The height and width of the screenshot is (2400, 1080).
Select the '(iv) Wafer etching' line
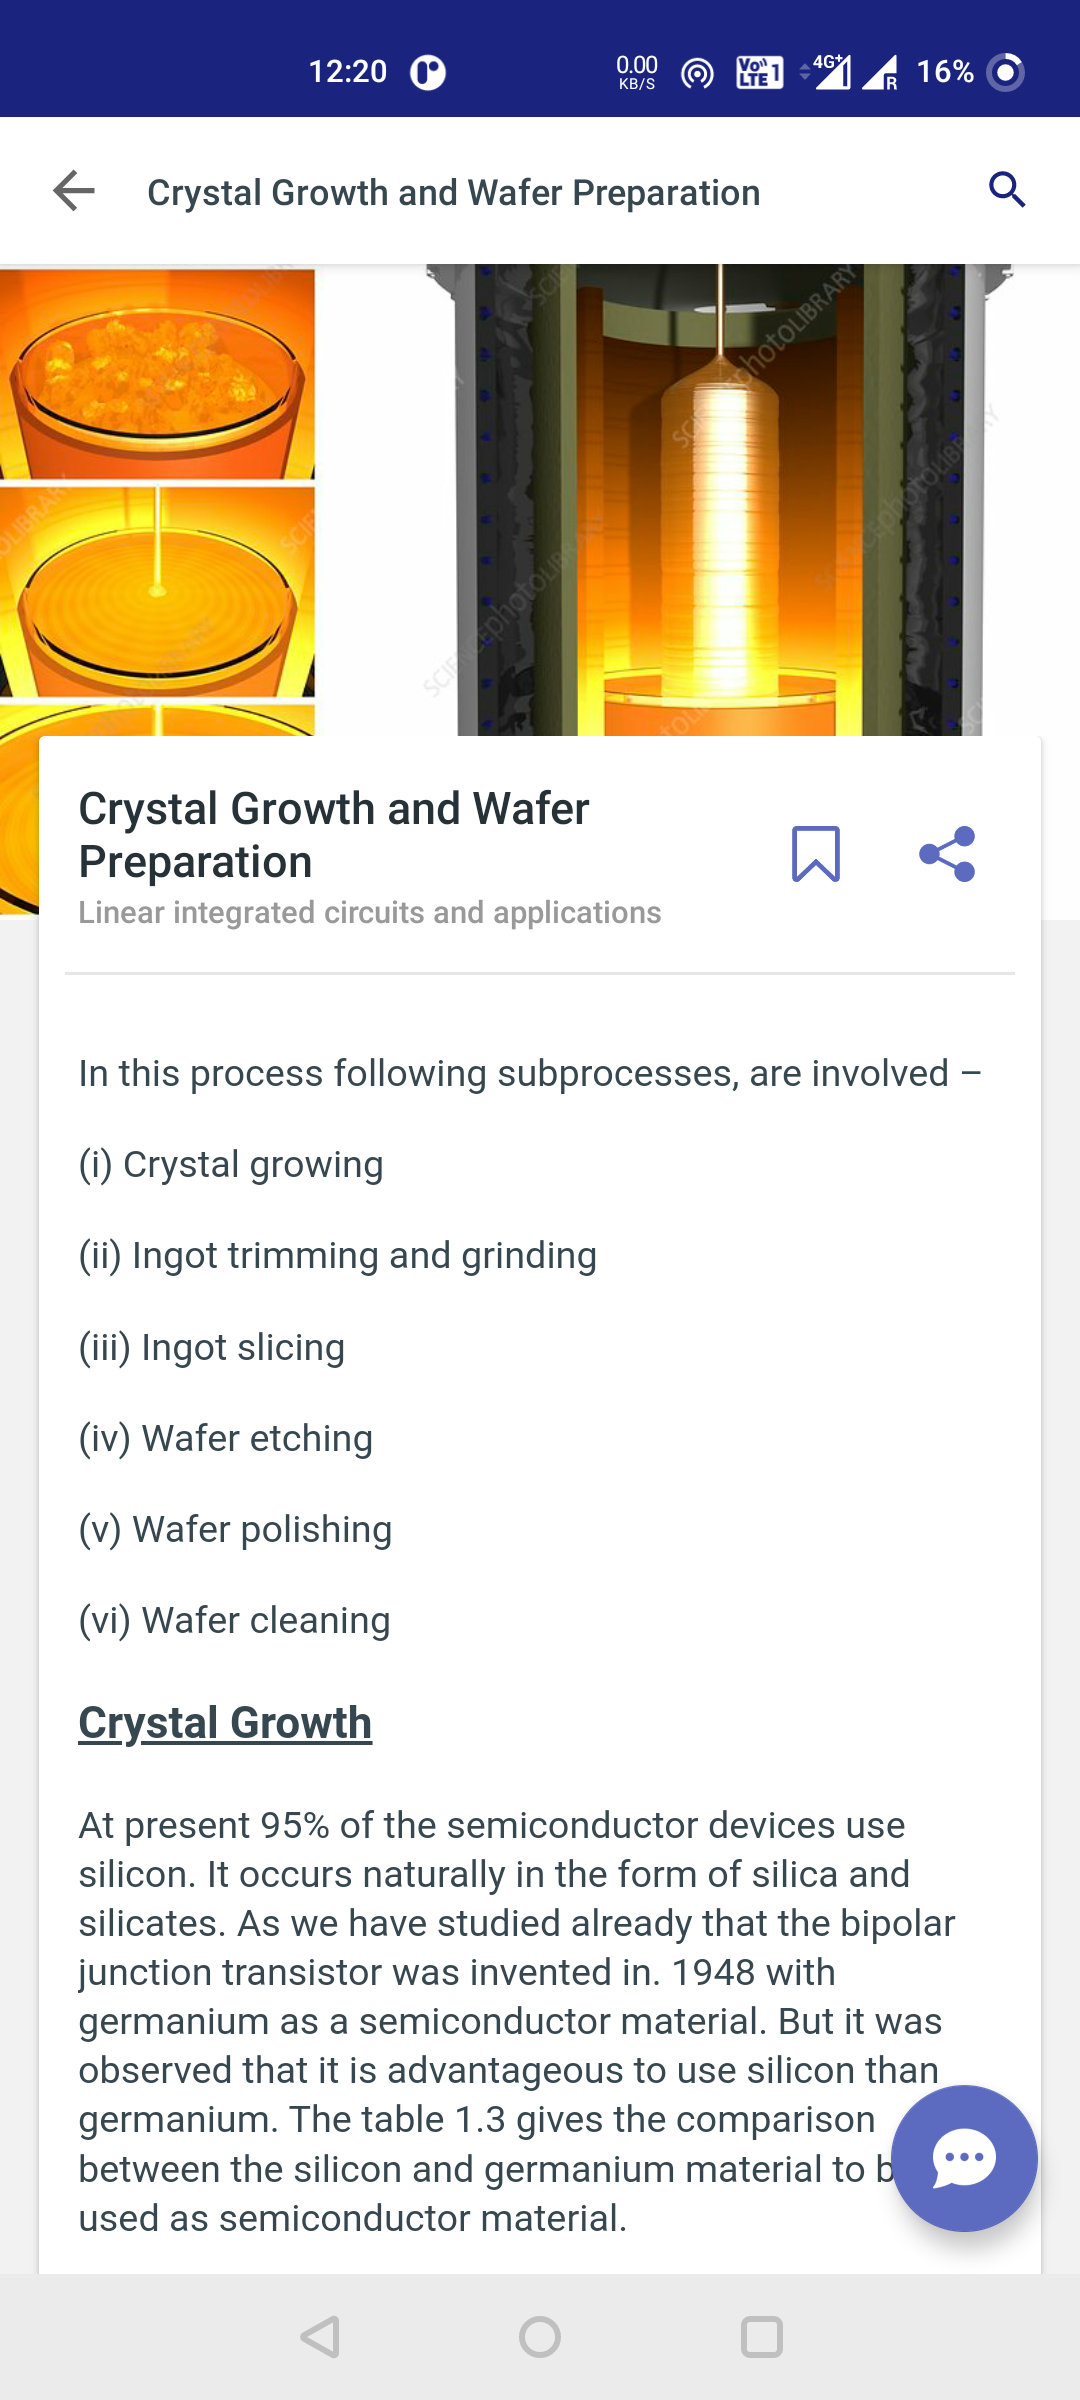[x=226, y=1439]
